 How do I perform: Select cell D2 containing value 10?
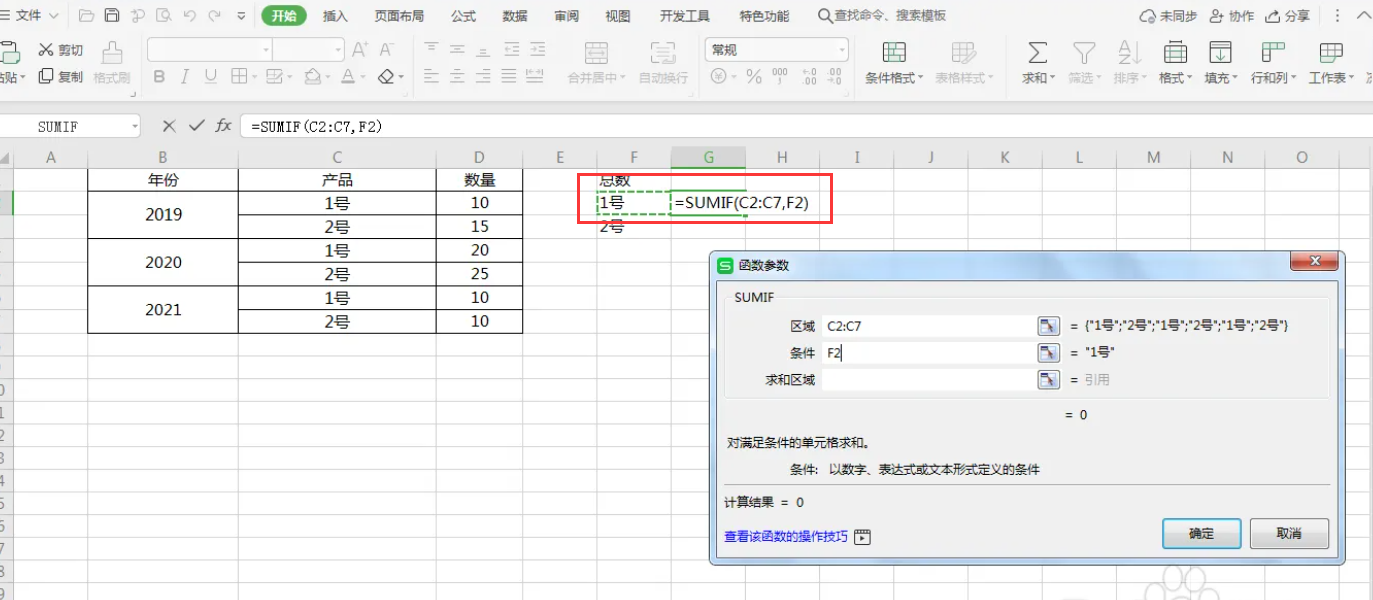[x=479, y=203]
